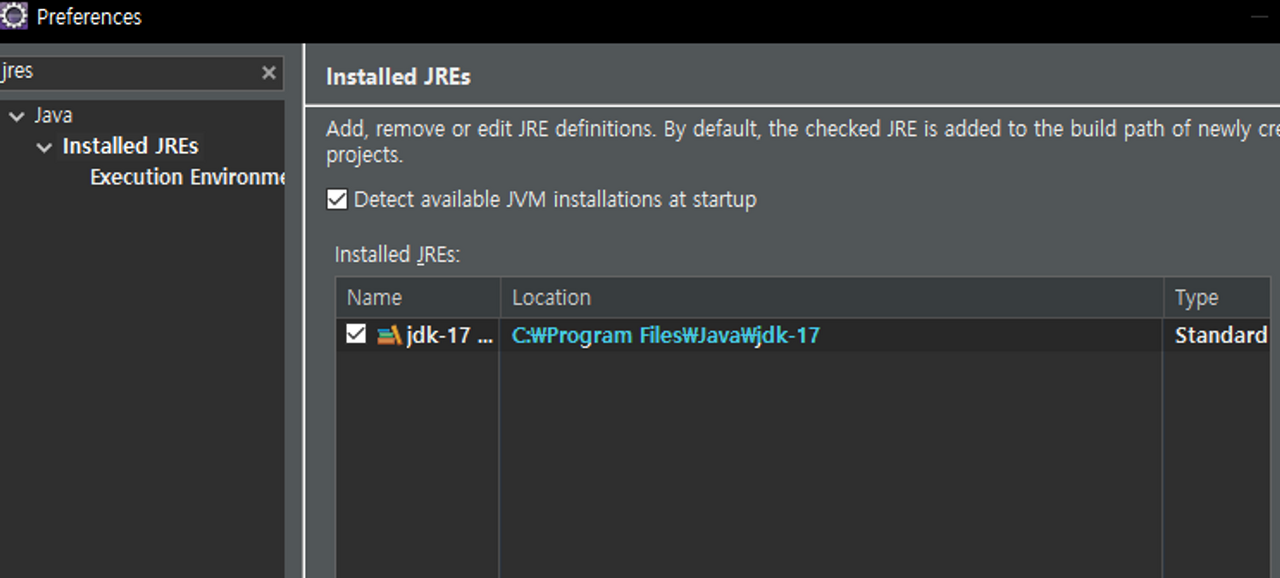
Task: Select the Java preferences category
Action: 53,115
